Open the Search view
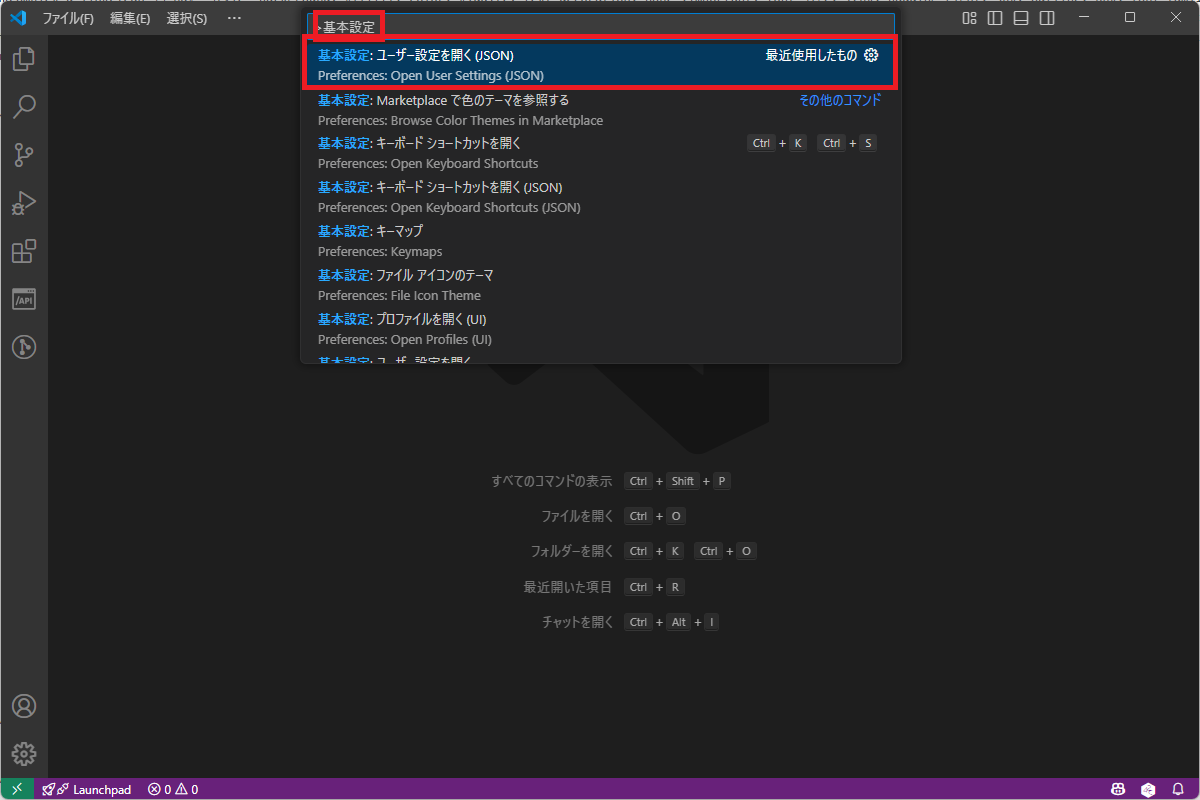This screenshot has height=800, width=1200. pos(23,107)
